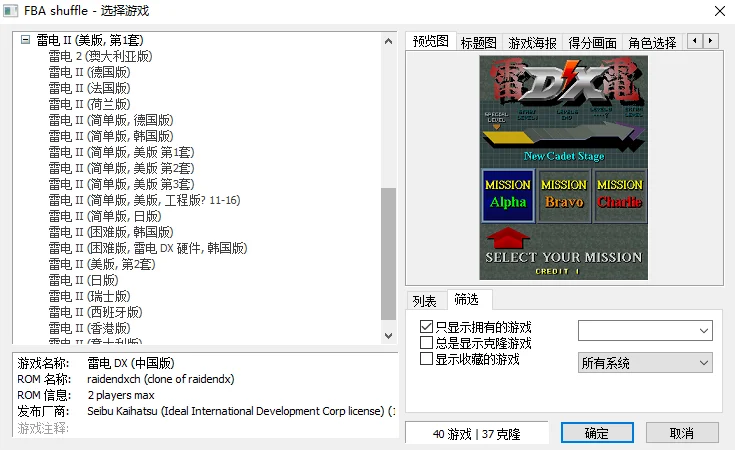Switch to the 得分画面 tab
The image size is (735, 450).
pyautogui.click(x=592, y=43)
